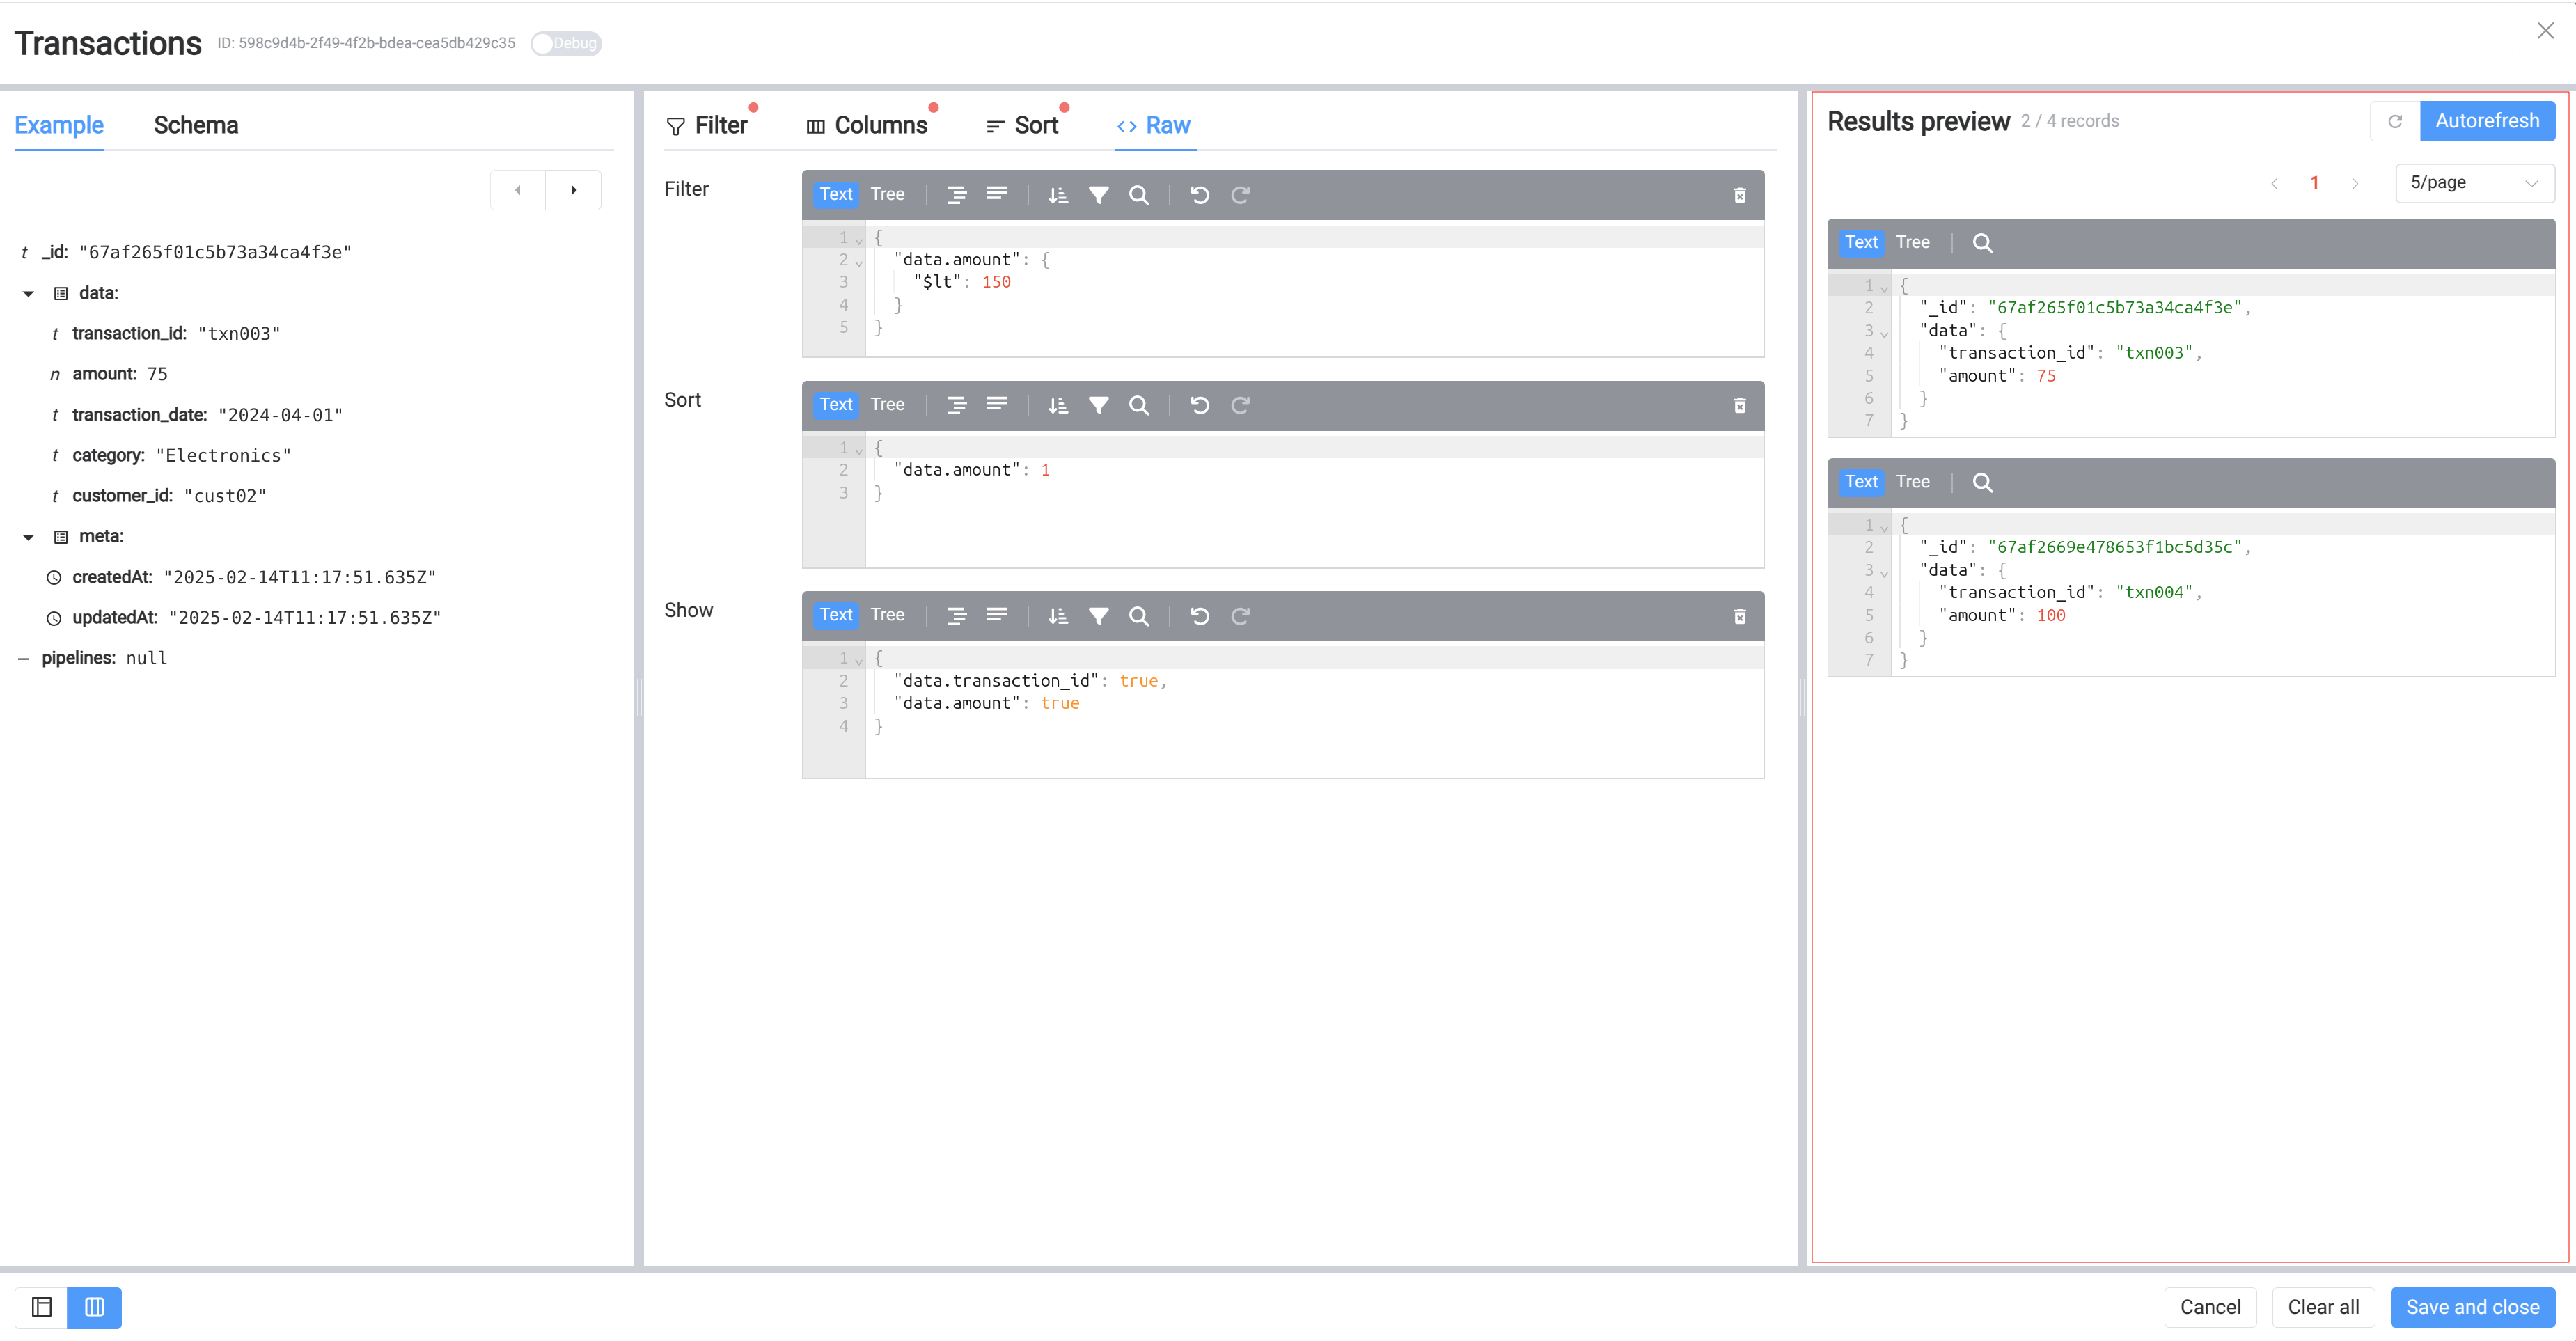Click the search icon in Sort toolbar
Viewport: 2576px width, 1341px height.
1138,405
